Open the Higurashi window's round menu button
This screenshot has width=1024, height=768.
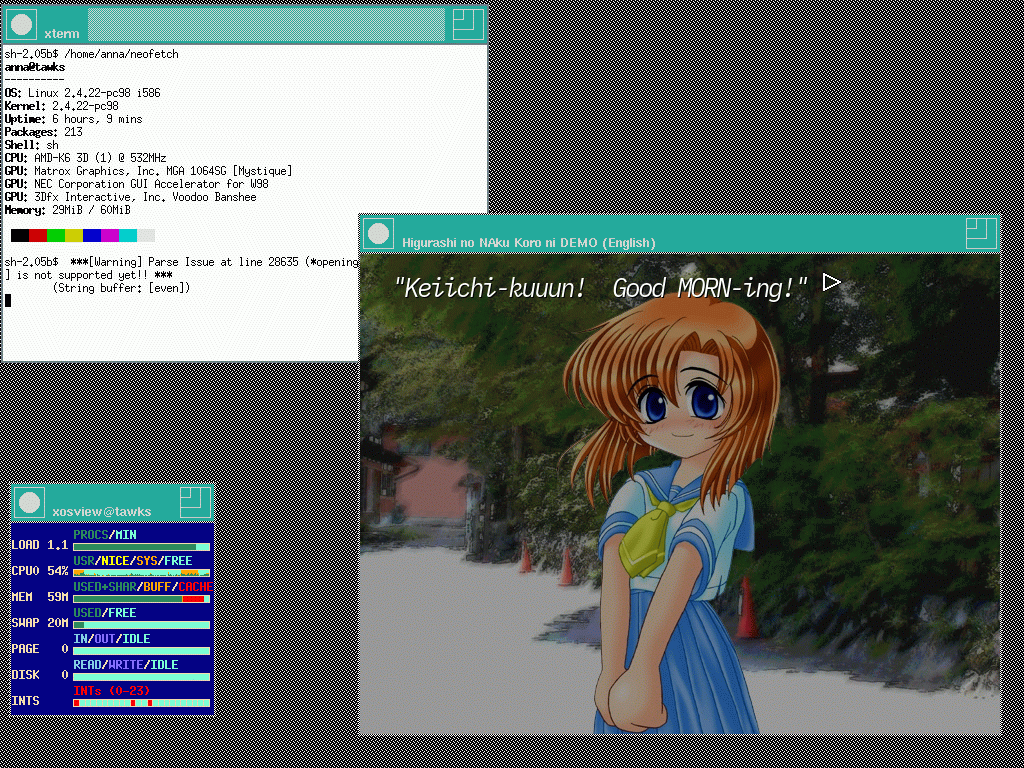click(379, 233)
